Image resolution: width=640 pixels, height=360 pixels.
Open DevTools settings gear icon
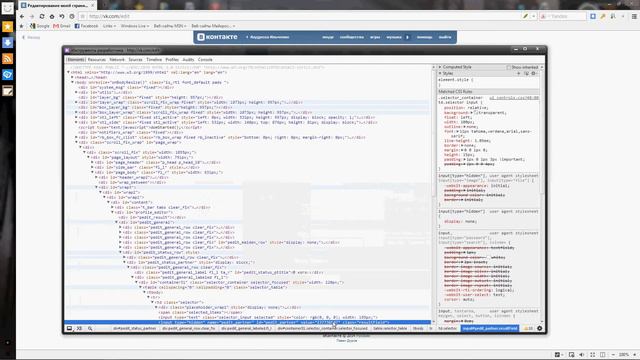pyautogui.click(x=540, y=328)
